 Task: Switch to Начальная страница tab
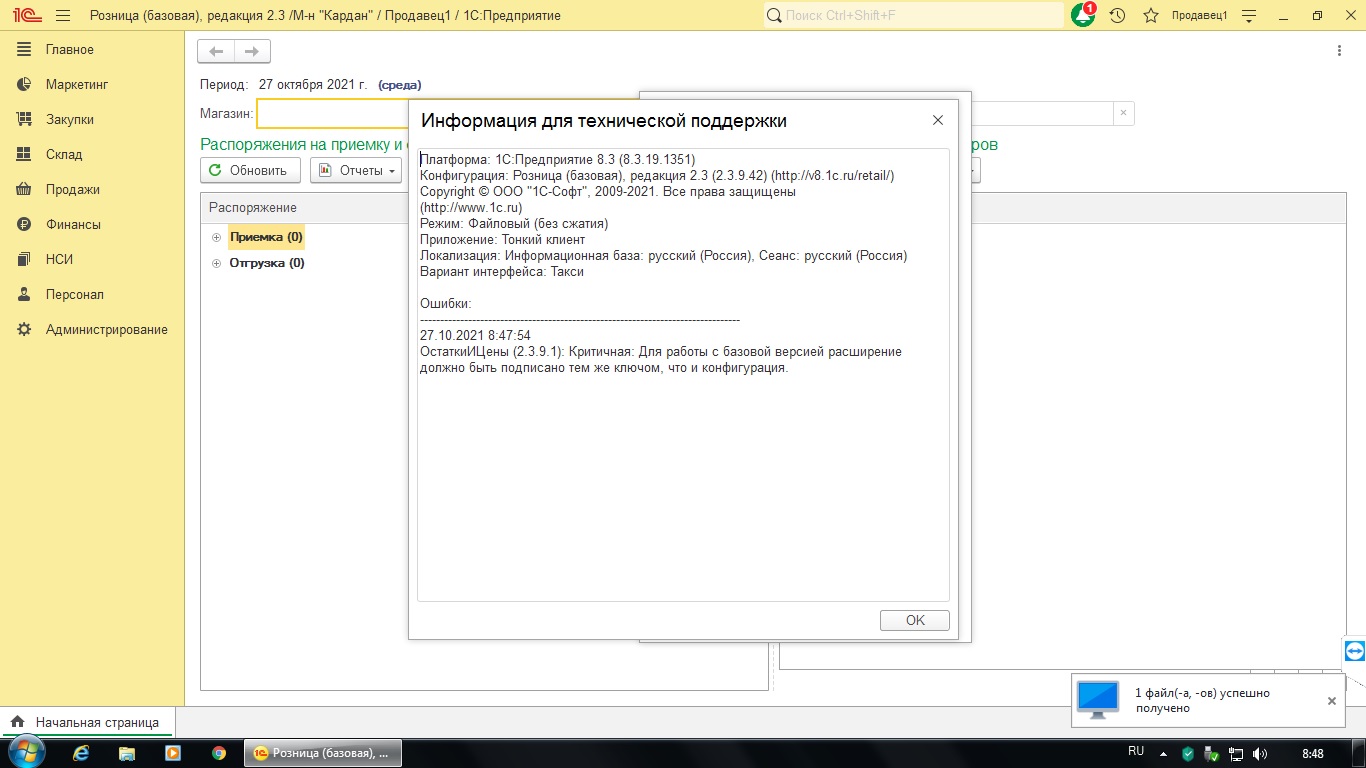[86, 722]
